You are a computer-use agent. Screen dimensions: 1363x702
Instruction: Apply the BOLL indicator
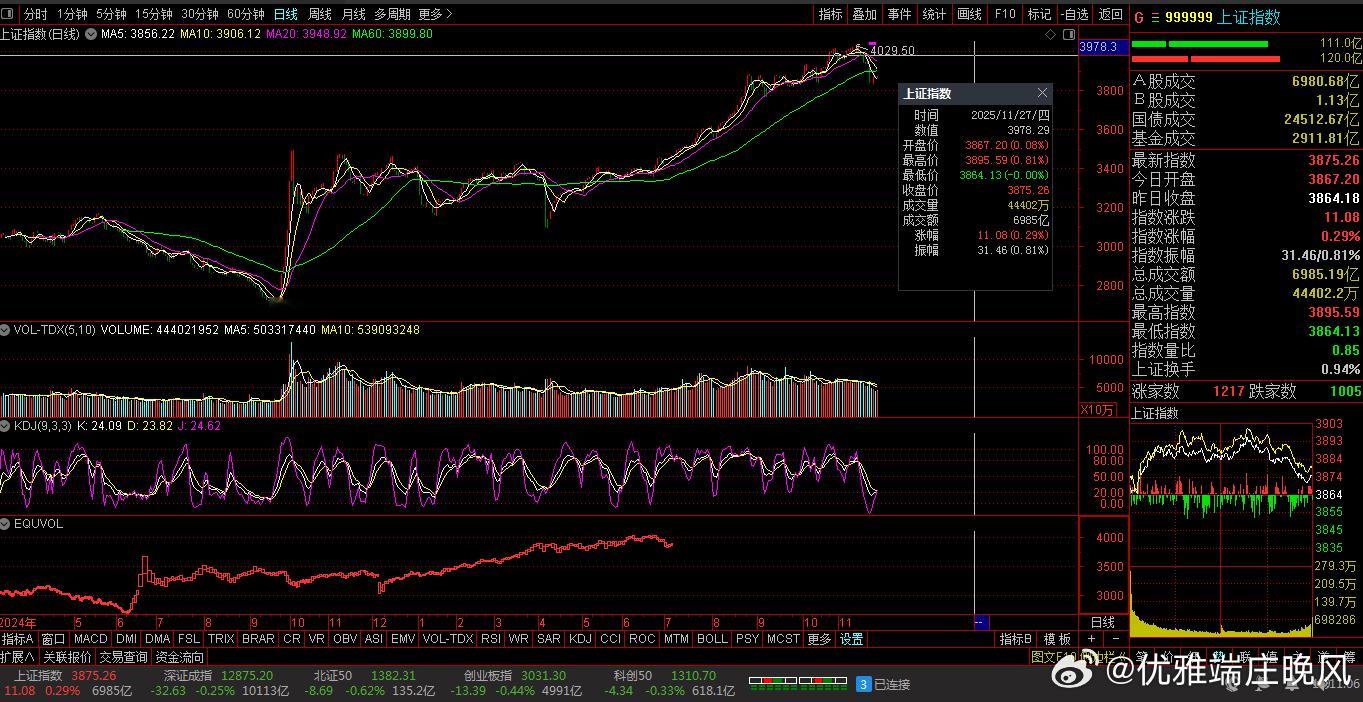[x=712, y=639]
